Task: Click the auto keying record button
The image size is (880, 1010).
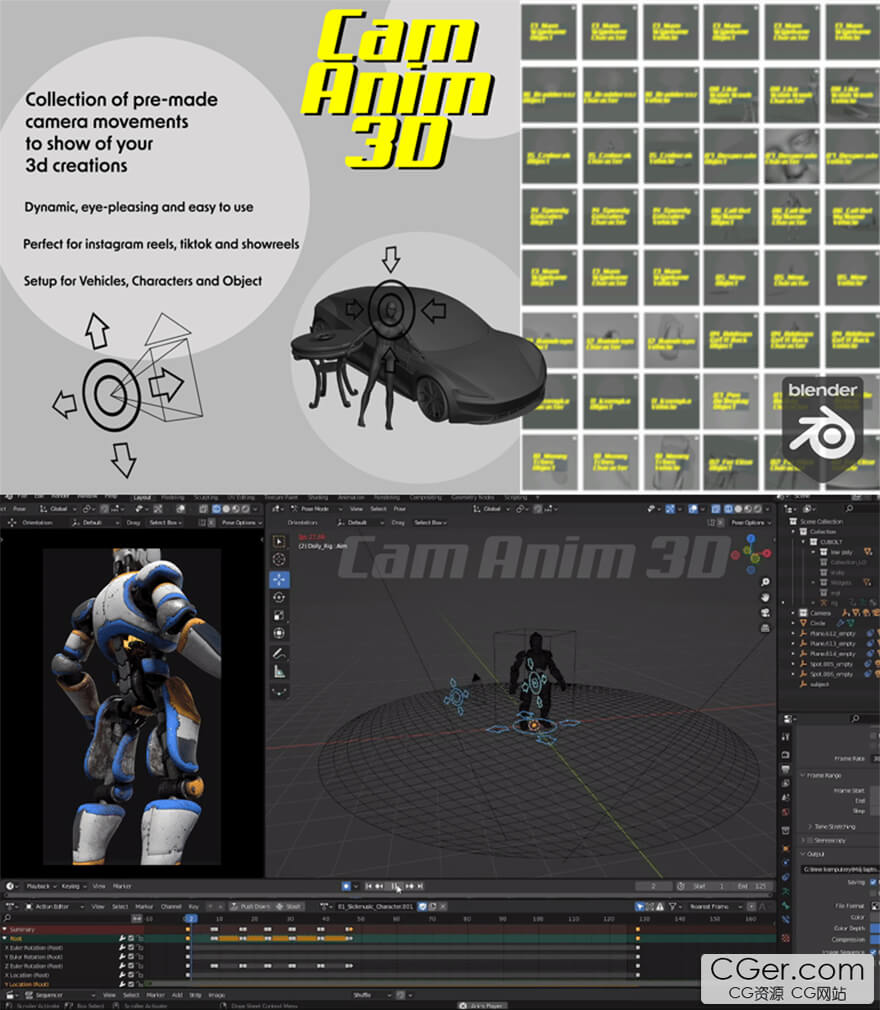Action: pos(346,886)
